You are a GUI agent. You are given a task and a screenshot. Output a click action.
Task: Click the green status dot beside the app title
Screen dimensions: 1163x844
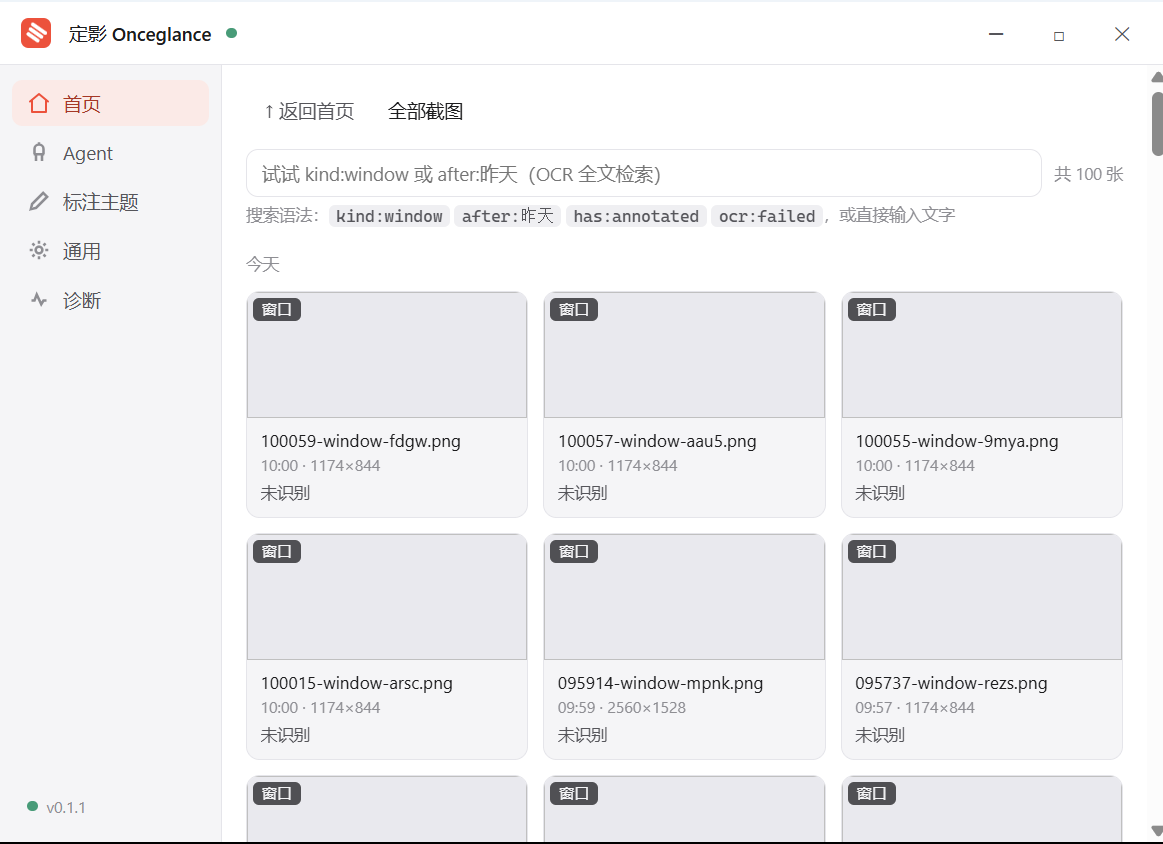click(231, 33)
